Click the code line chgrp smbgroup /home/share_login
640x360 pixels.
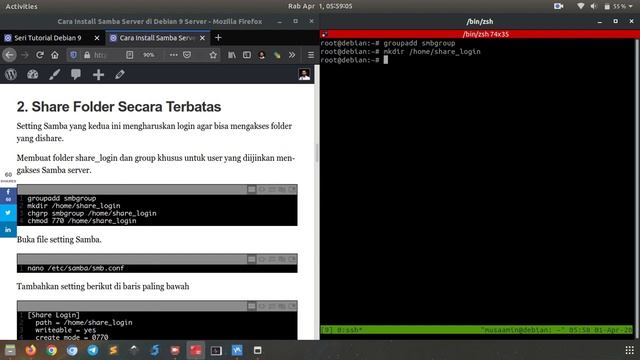coord(92,213)
